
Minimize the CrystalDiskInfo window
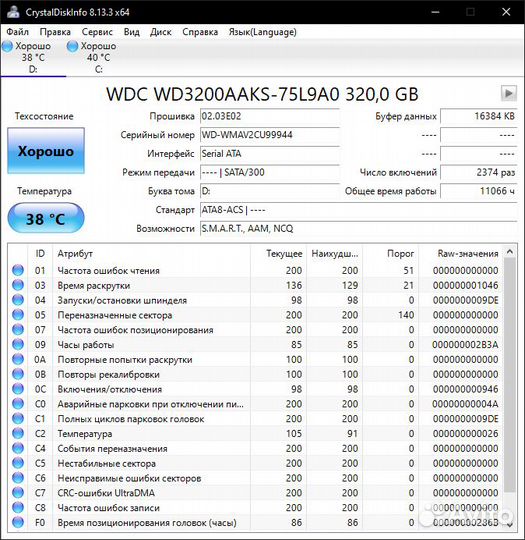pos(435,12)
